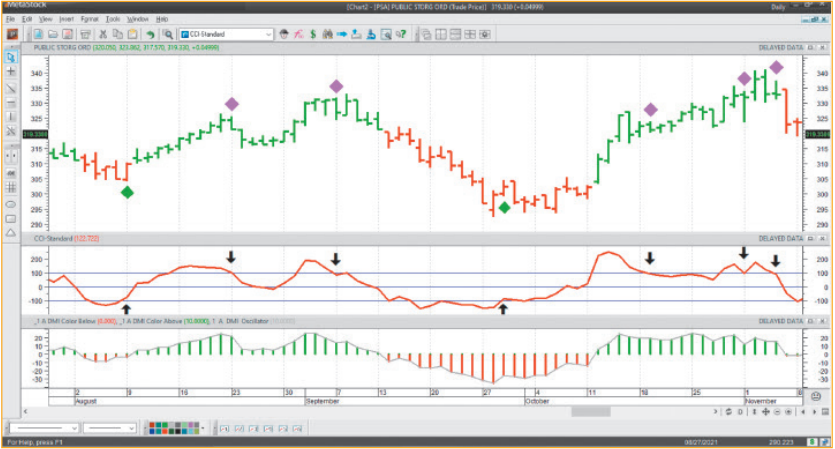Click the green dollar sign System Tester icon
The image size is (835, 449).
(313, 35)
